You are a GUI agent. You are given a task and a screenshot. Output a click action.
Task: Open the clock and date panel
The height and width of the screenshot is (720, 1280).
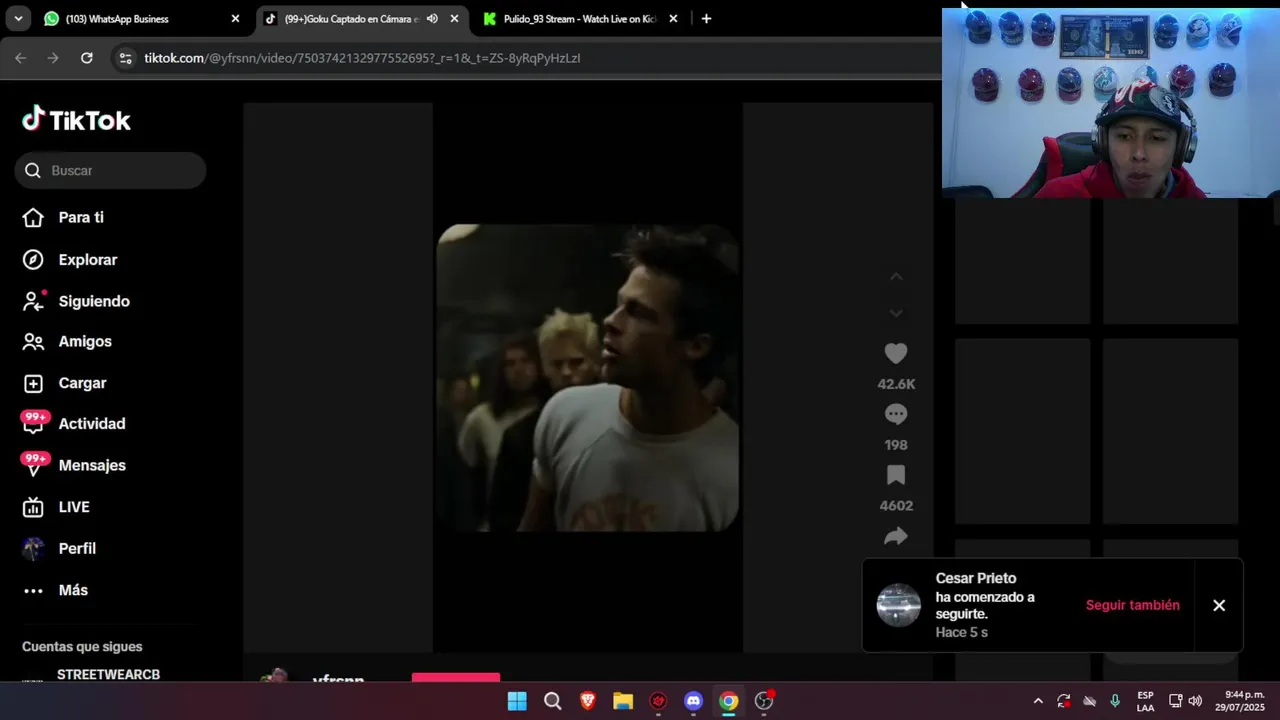[x=1240, y=701]
